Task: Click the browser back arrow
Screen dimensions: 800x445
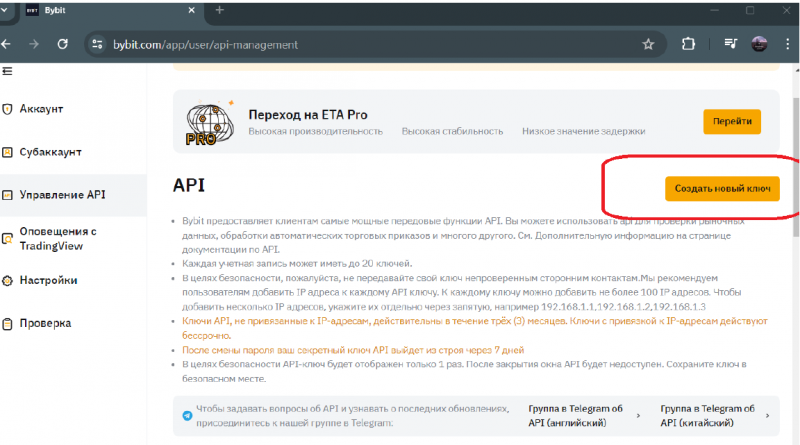Action: click(x=6, y=44)
